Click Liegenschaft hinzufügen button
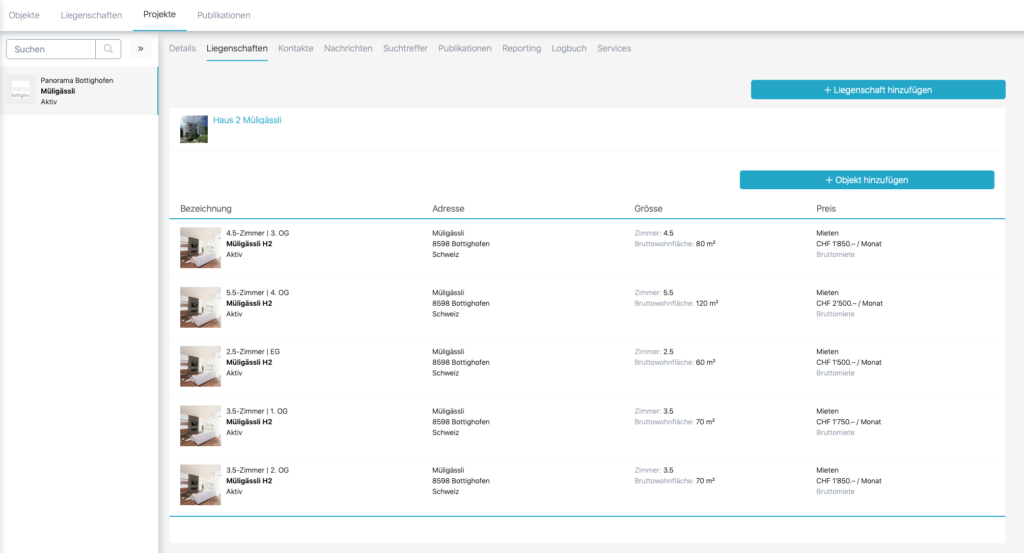 (x=877, y=90)
